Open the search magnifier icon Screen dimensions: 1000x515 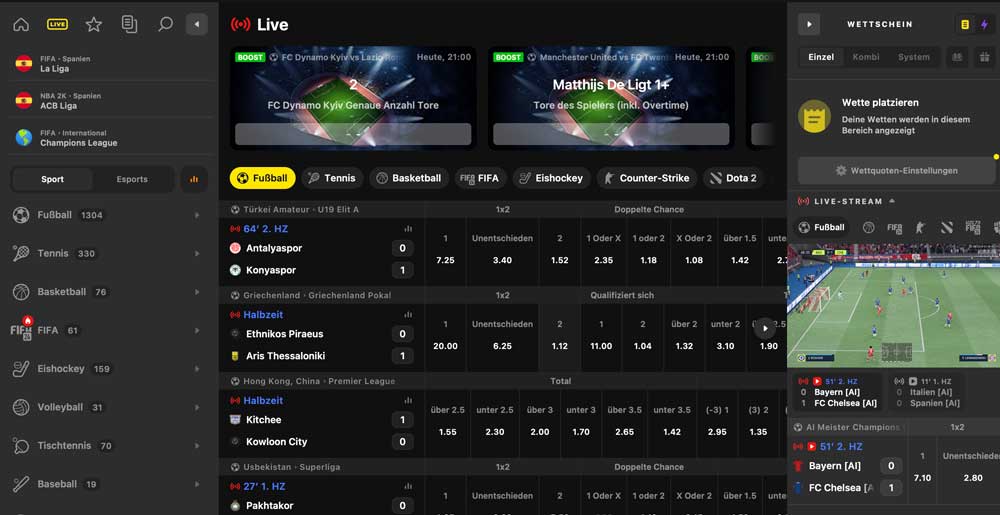[x=165, y=24]
